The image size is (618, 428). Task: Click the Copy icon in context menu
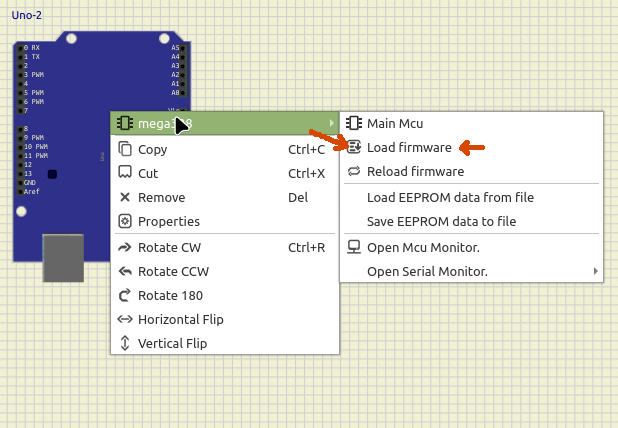125,149
